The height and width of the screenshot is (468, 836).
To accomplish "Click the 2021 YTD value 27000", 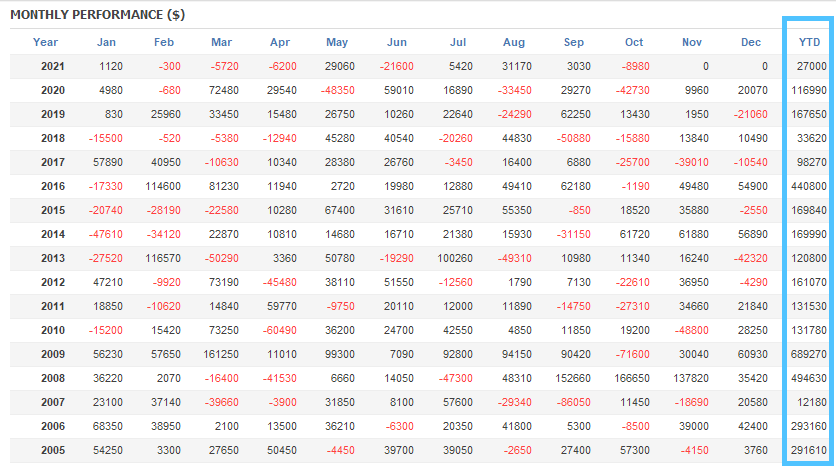I will [811, 66].
